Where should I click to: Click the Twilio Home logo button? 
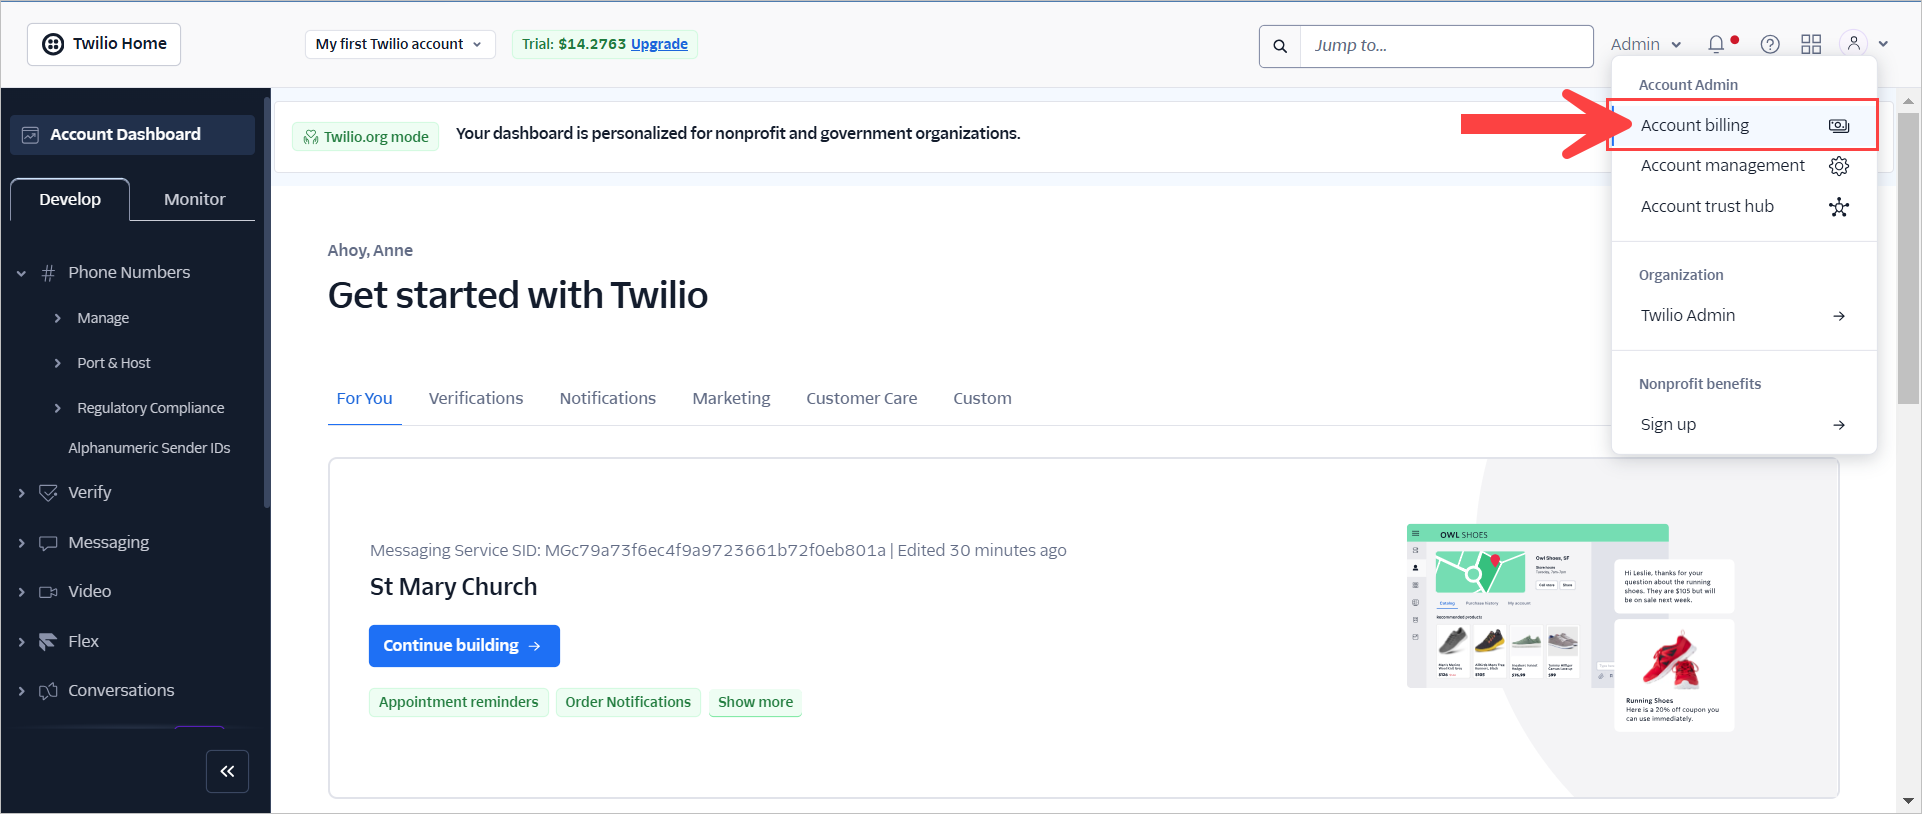(x=104, y=44)
